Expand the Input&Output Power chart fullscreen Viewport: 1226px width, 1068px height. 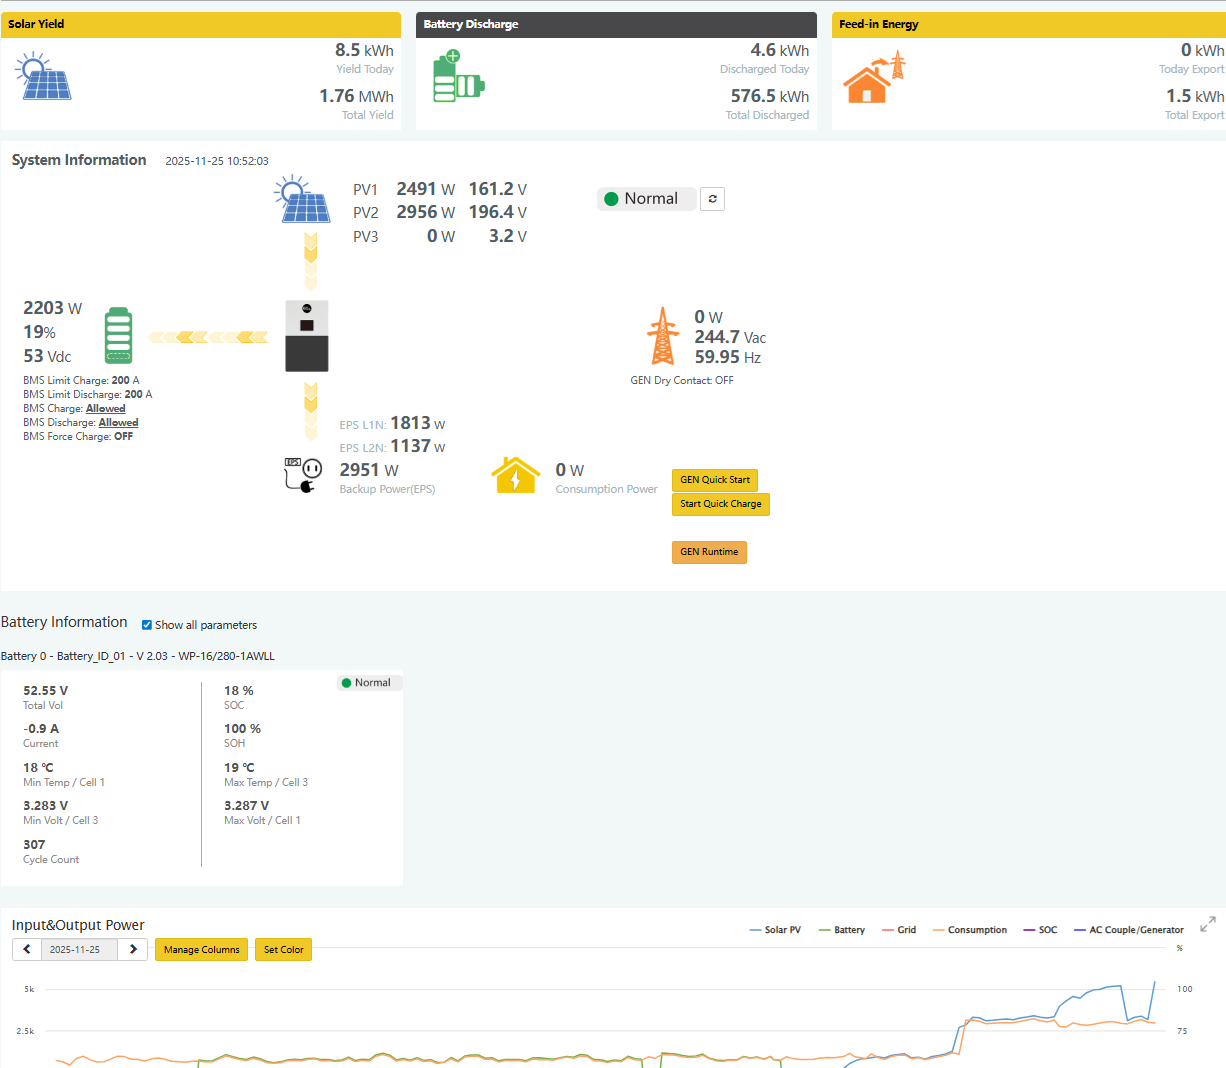1208,924
